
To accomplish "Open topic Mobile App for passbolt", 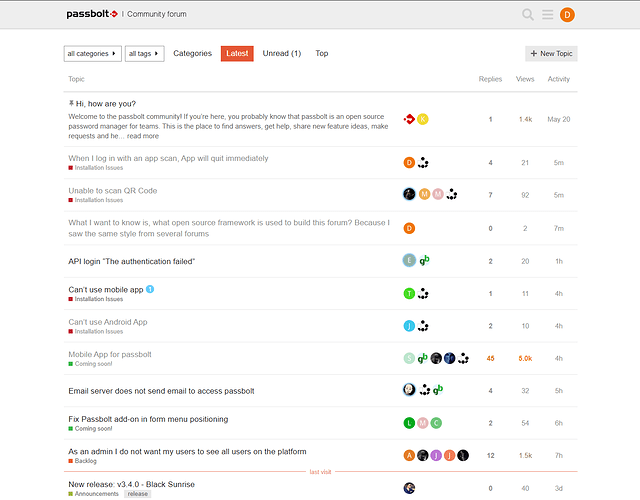I will [x=110, y=354].
